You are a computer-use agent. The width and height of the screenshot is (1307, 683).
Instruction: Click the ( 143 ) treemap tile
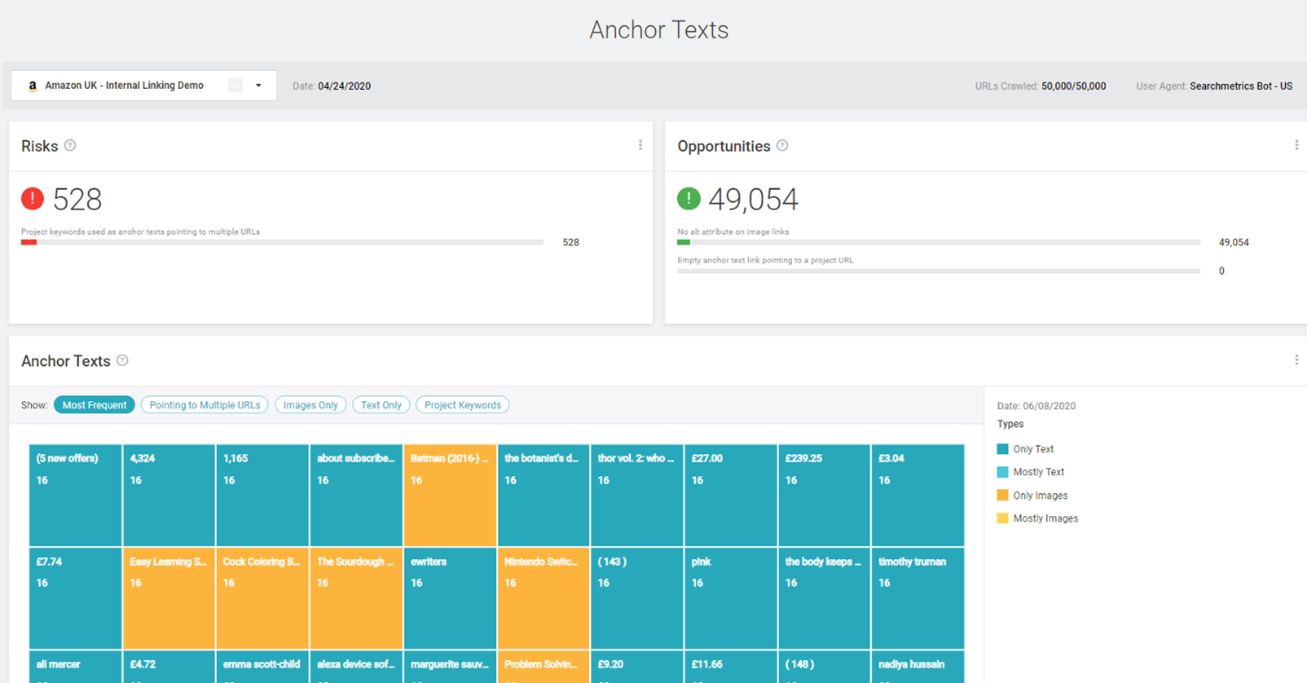click(x=637, y=598)
